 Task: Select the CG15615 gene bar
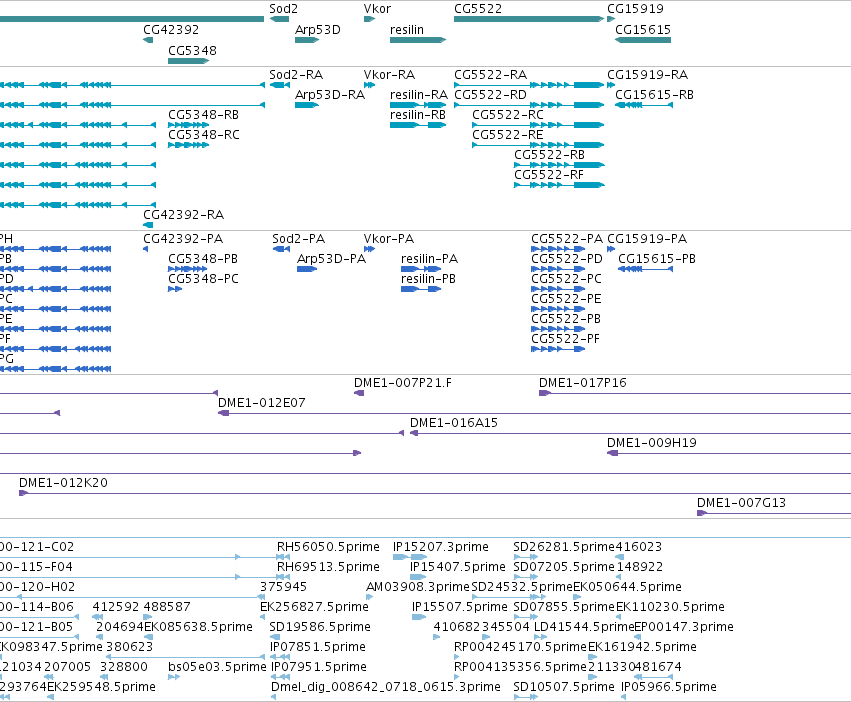(643, 40)
